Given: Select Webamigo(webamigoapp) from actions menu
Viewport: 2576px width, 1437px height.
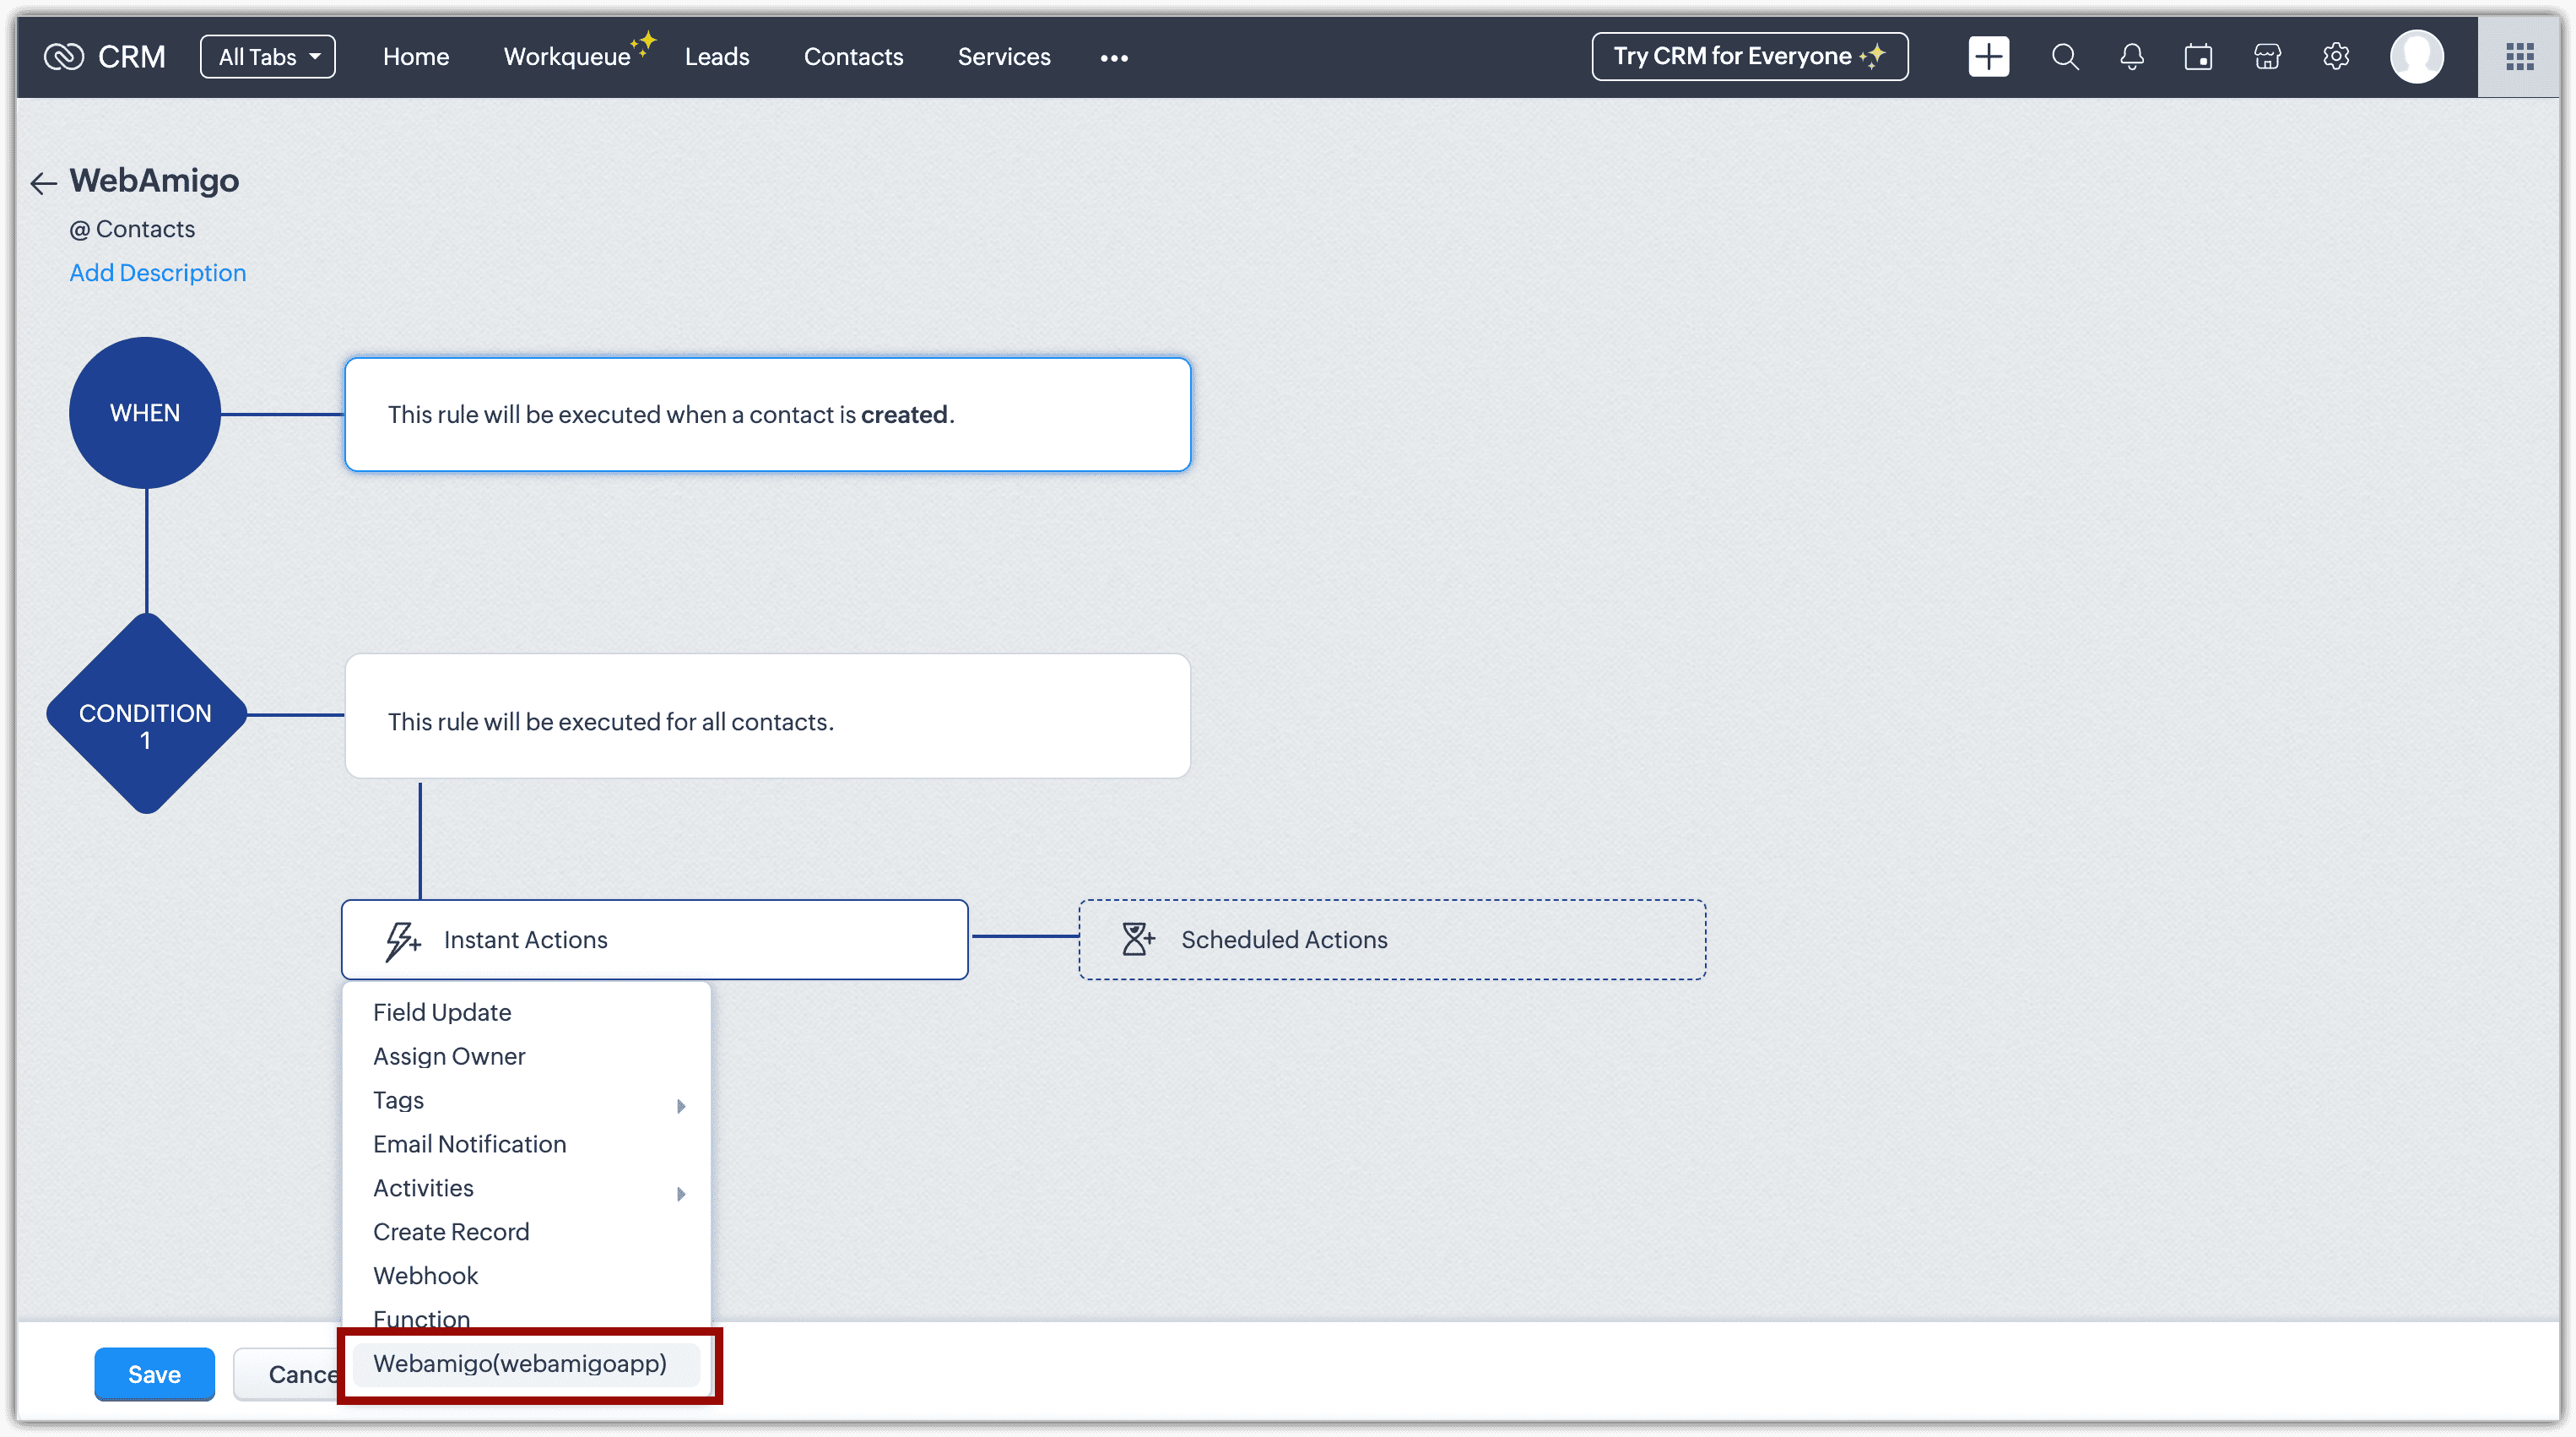Looking at the screenshot, I should click(520, 1363).
